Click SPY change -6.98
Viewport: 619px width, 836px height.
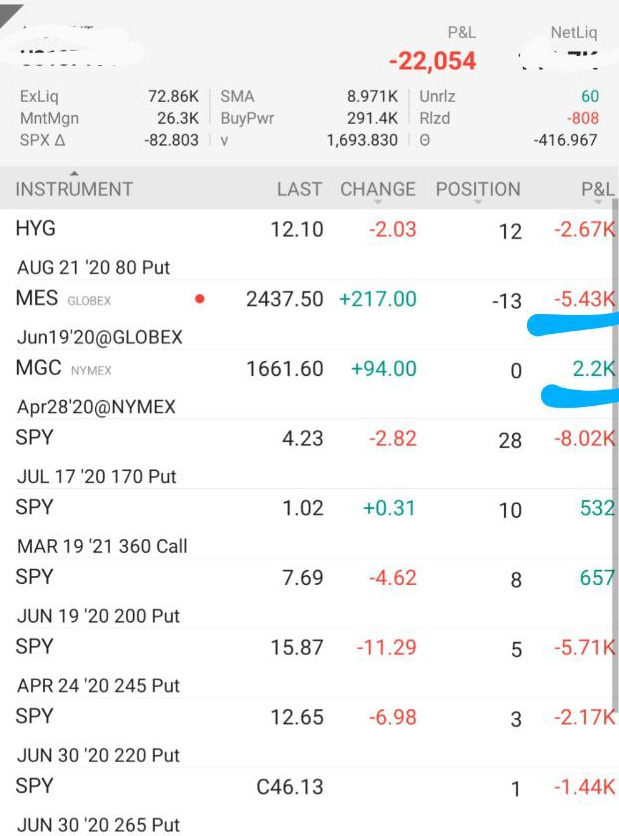pyautogui.click(x=392, y=718)
